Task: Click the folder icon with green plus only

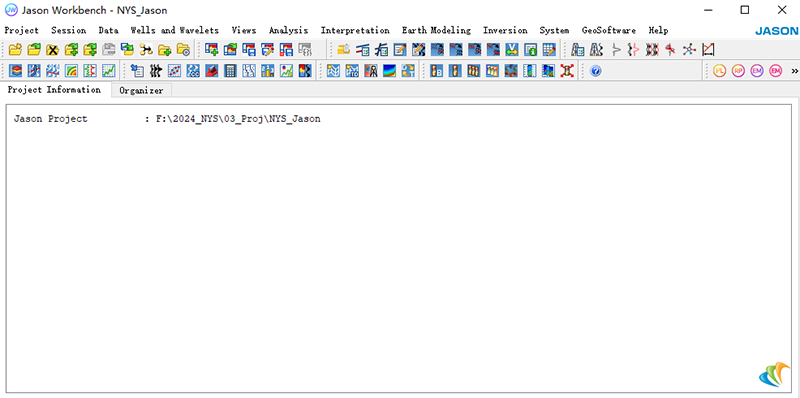Action: 165,50
